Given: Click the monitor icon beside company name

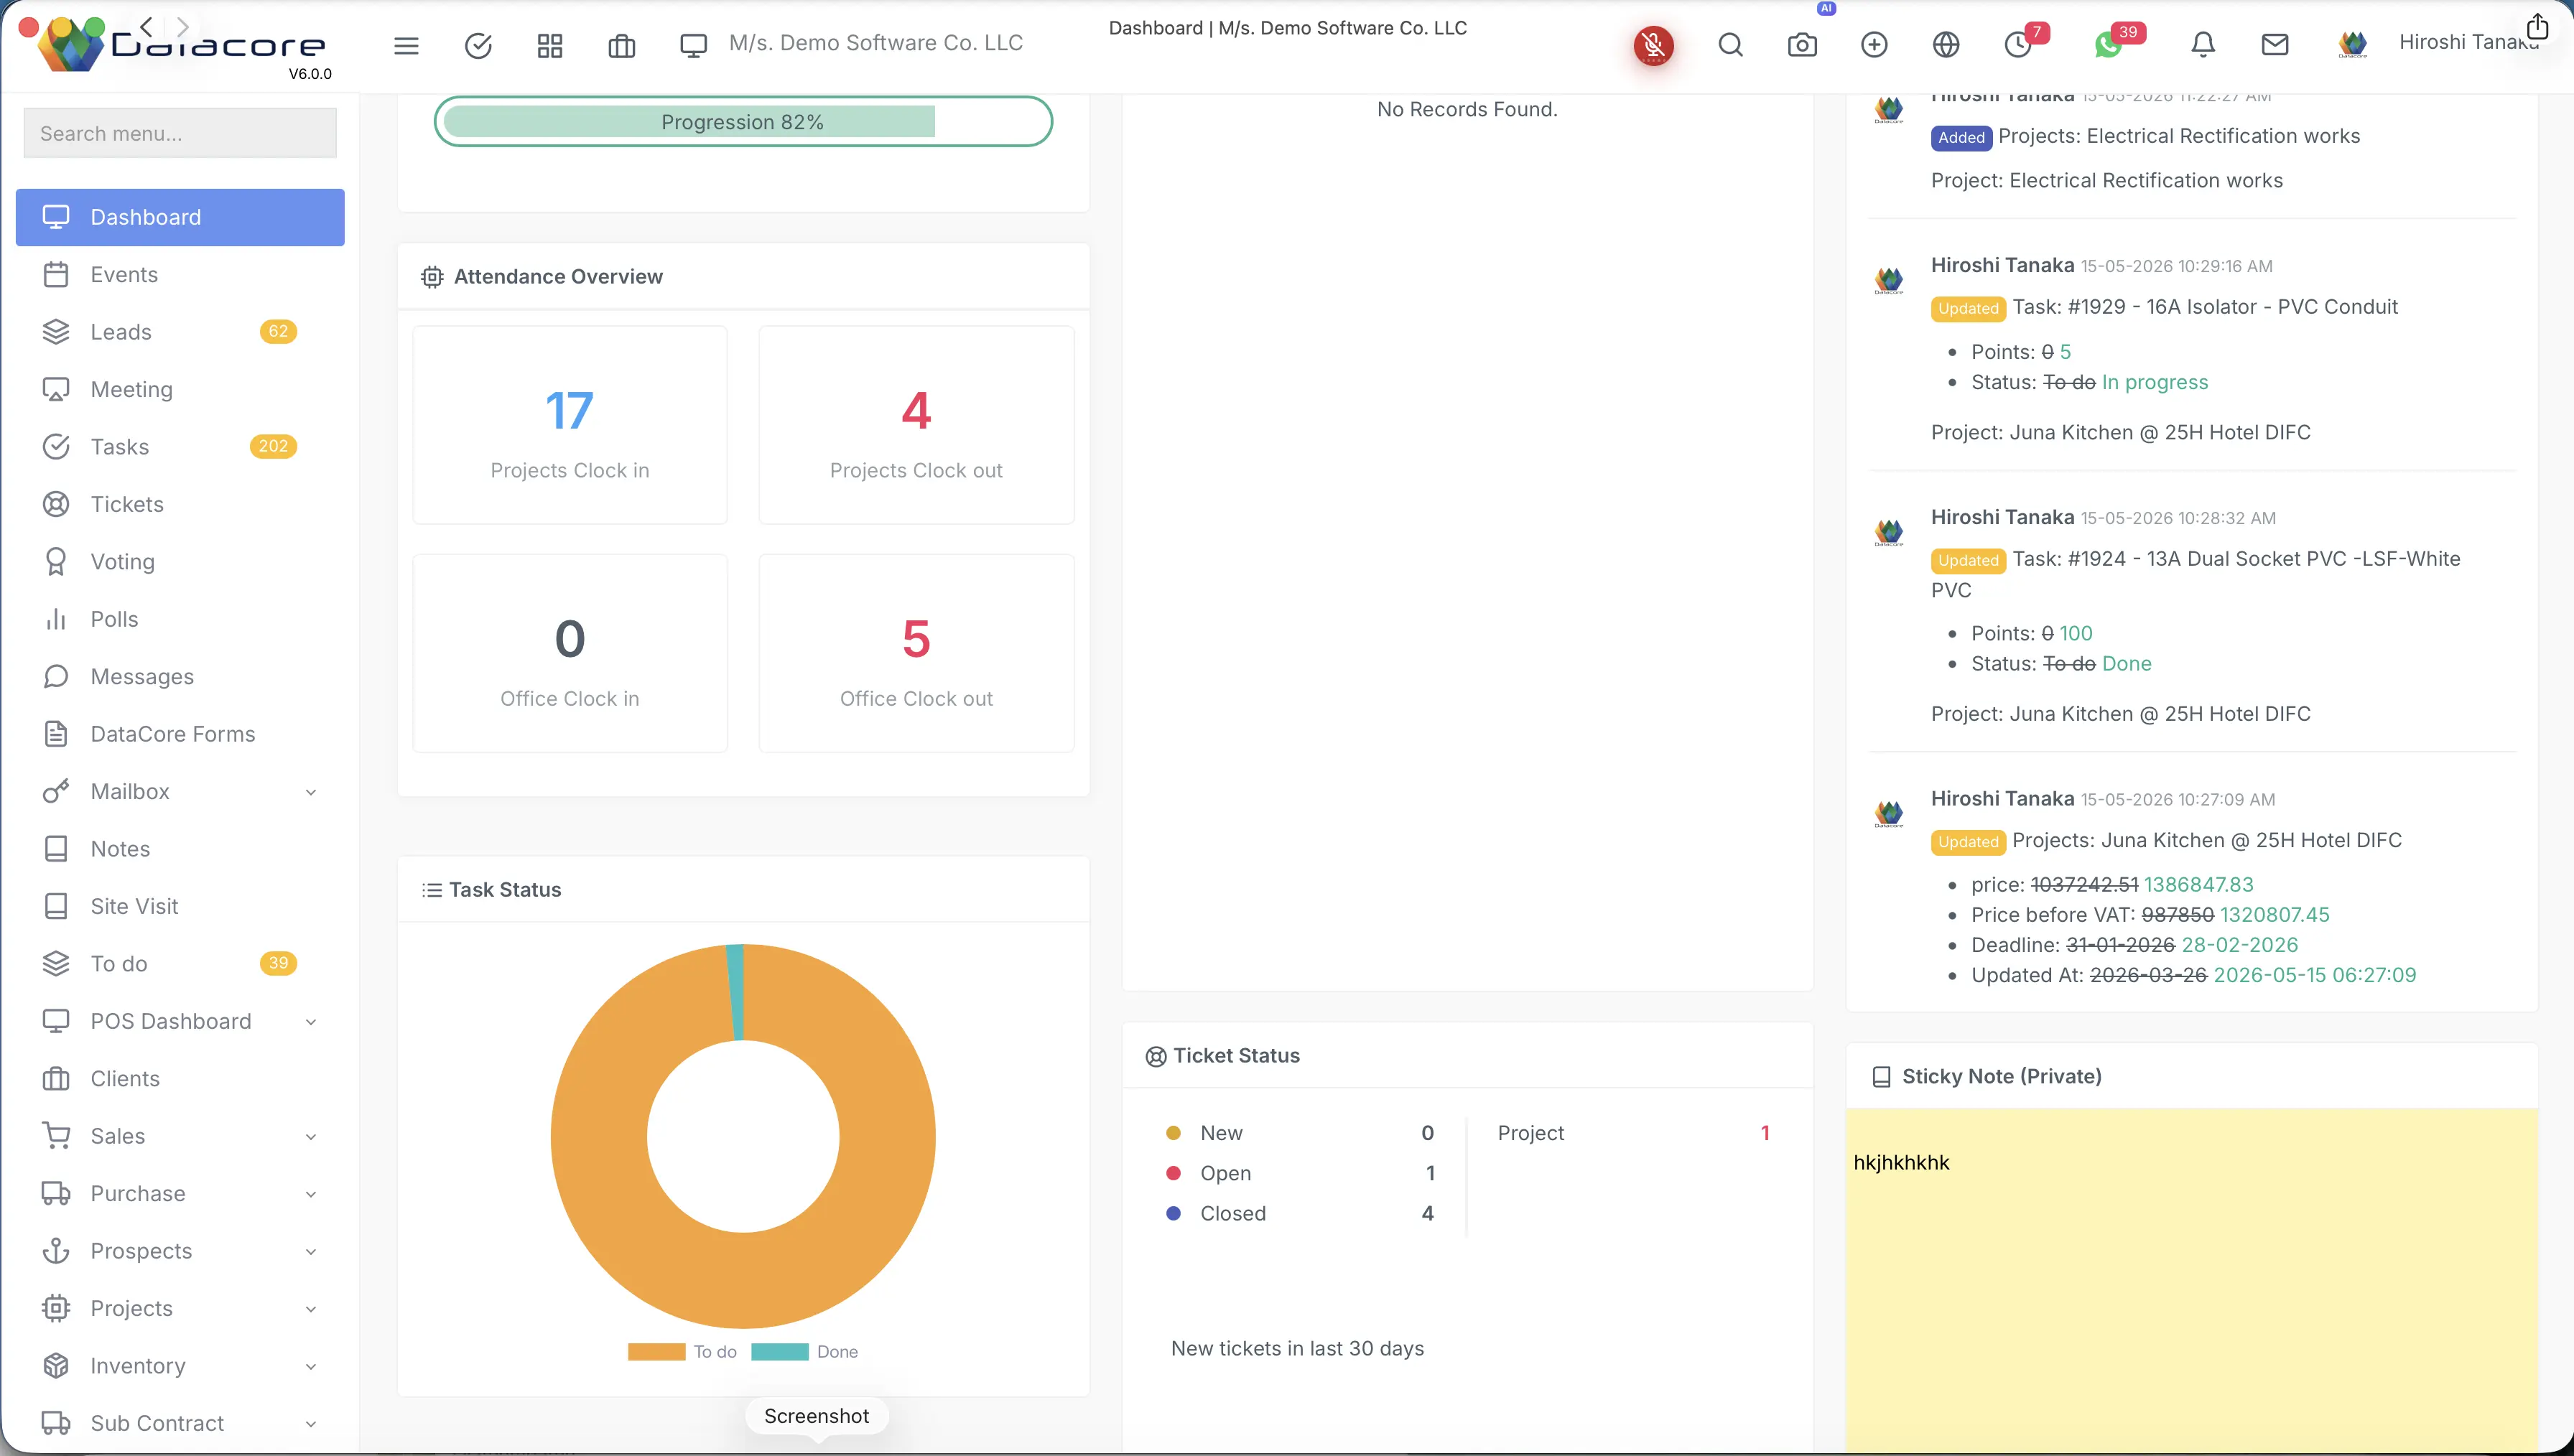Looking at the screenshot, I should coord(693,45).
